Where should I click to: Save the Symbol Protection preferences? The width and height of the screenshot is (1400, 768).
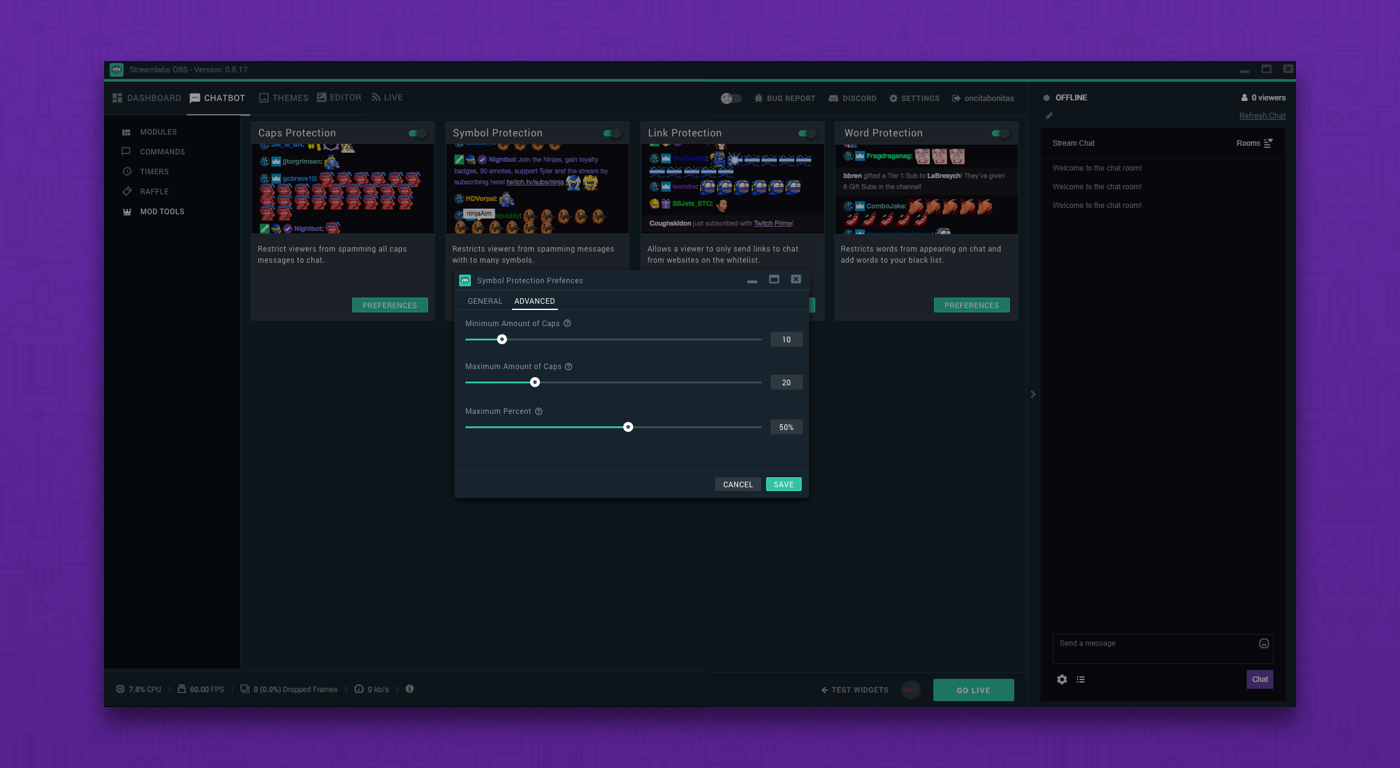pos(784,484)
